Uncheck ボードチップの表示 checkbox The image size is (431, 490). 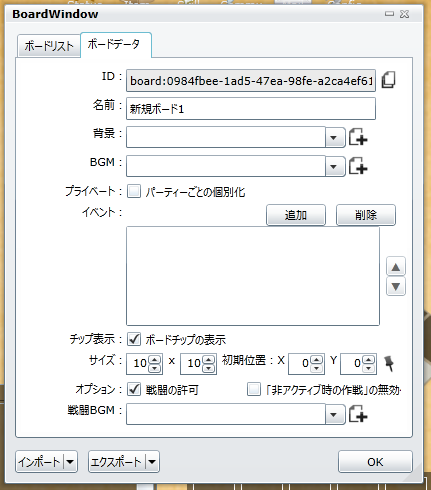tap(134, 339)
